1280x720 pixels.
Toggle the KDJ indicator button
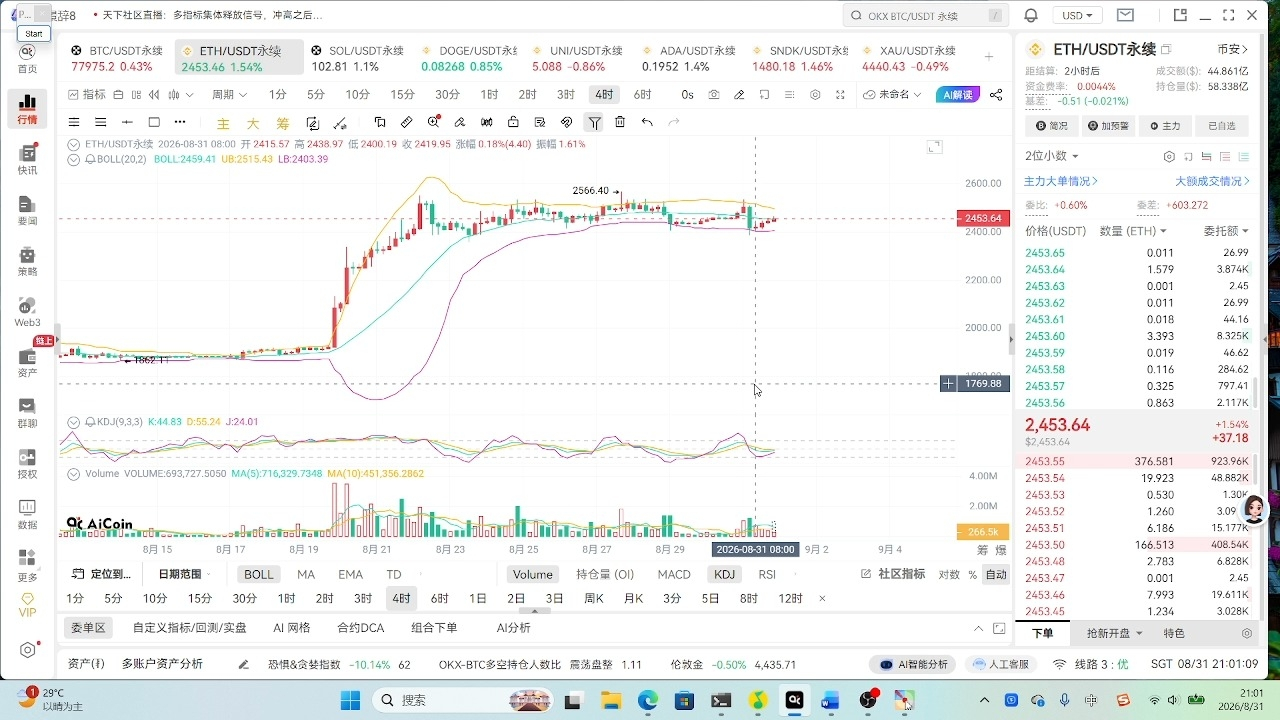pos(724,574)
